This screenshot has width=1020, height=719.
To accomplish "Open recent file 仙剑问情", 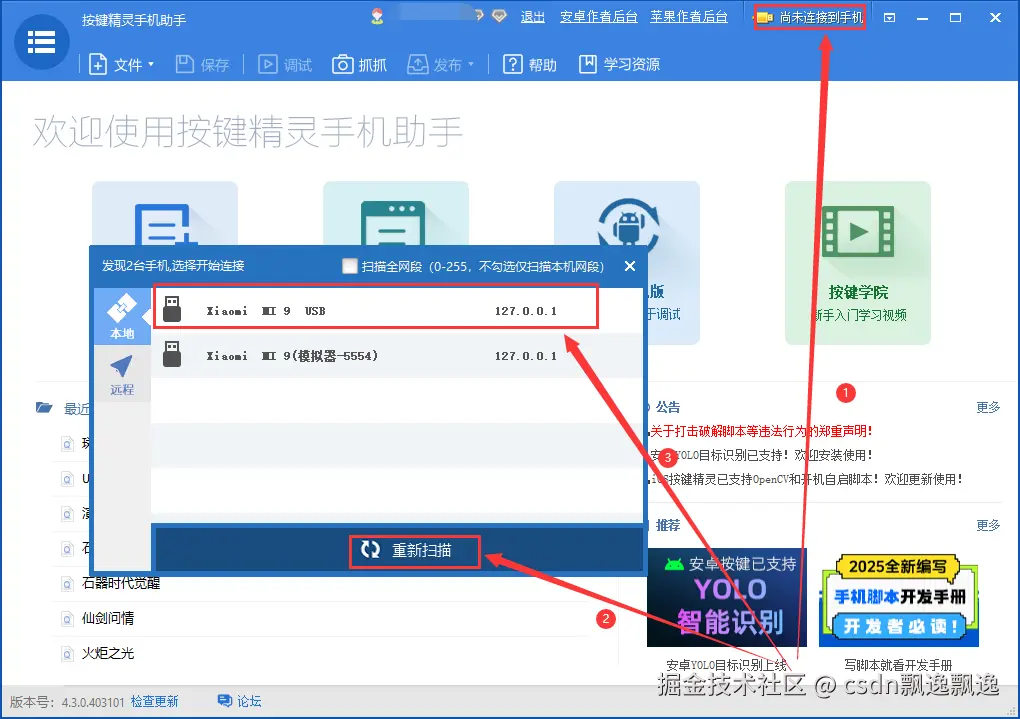I will pyautogui.click(x=108, y=618).
